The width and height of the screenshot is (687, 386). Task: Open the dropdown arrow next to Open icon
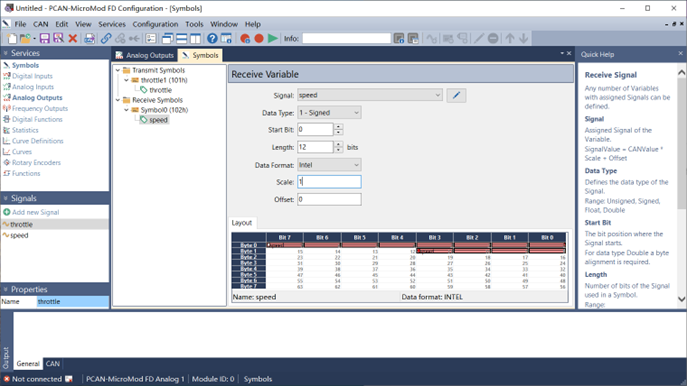click(x=34, y=39)
